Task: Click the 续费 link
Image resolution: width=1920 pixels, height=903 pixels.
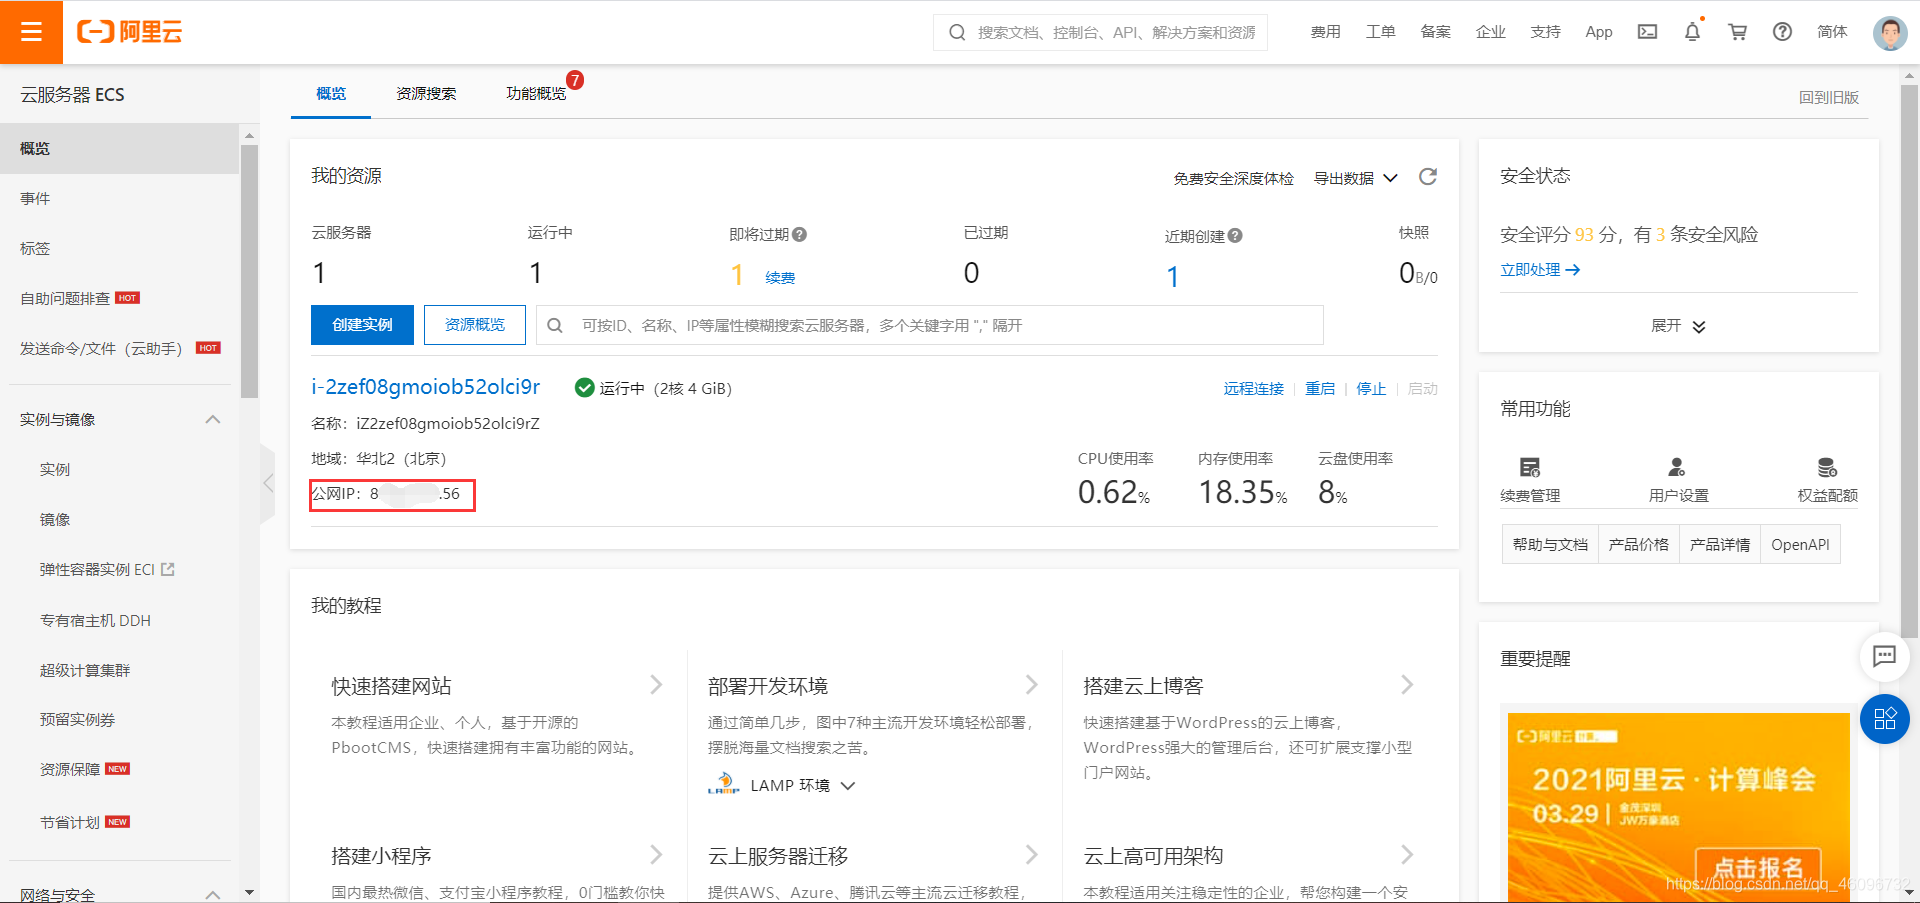Action: tap(780, 278)
